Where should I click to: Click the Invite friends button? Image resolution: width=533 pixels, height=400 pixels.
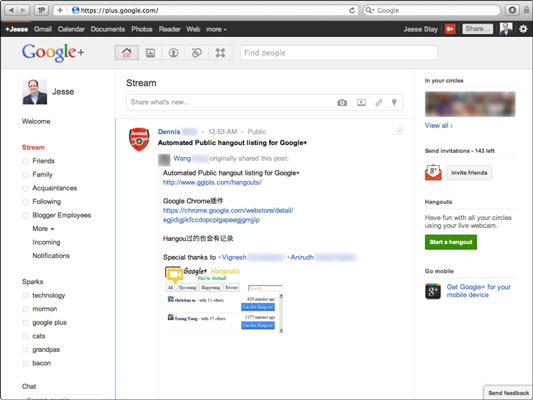[469, 173]
